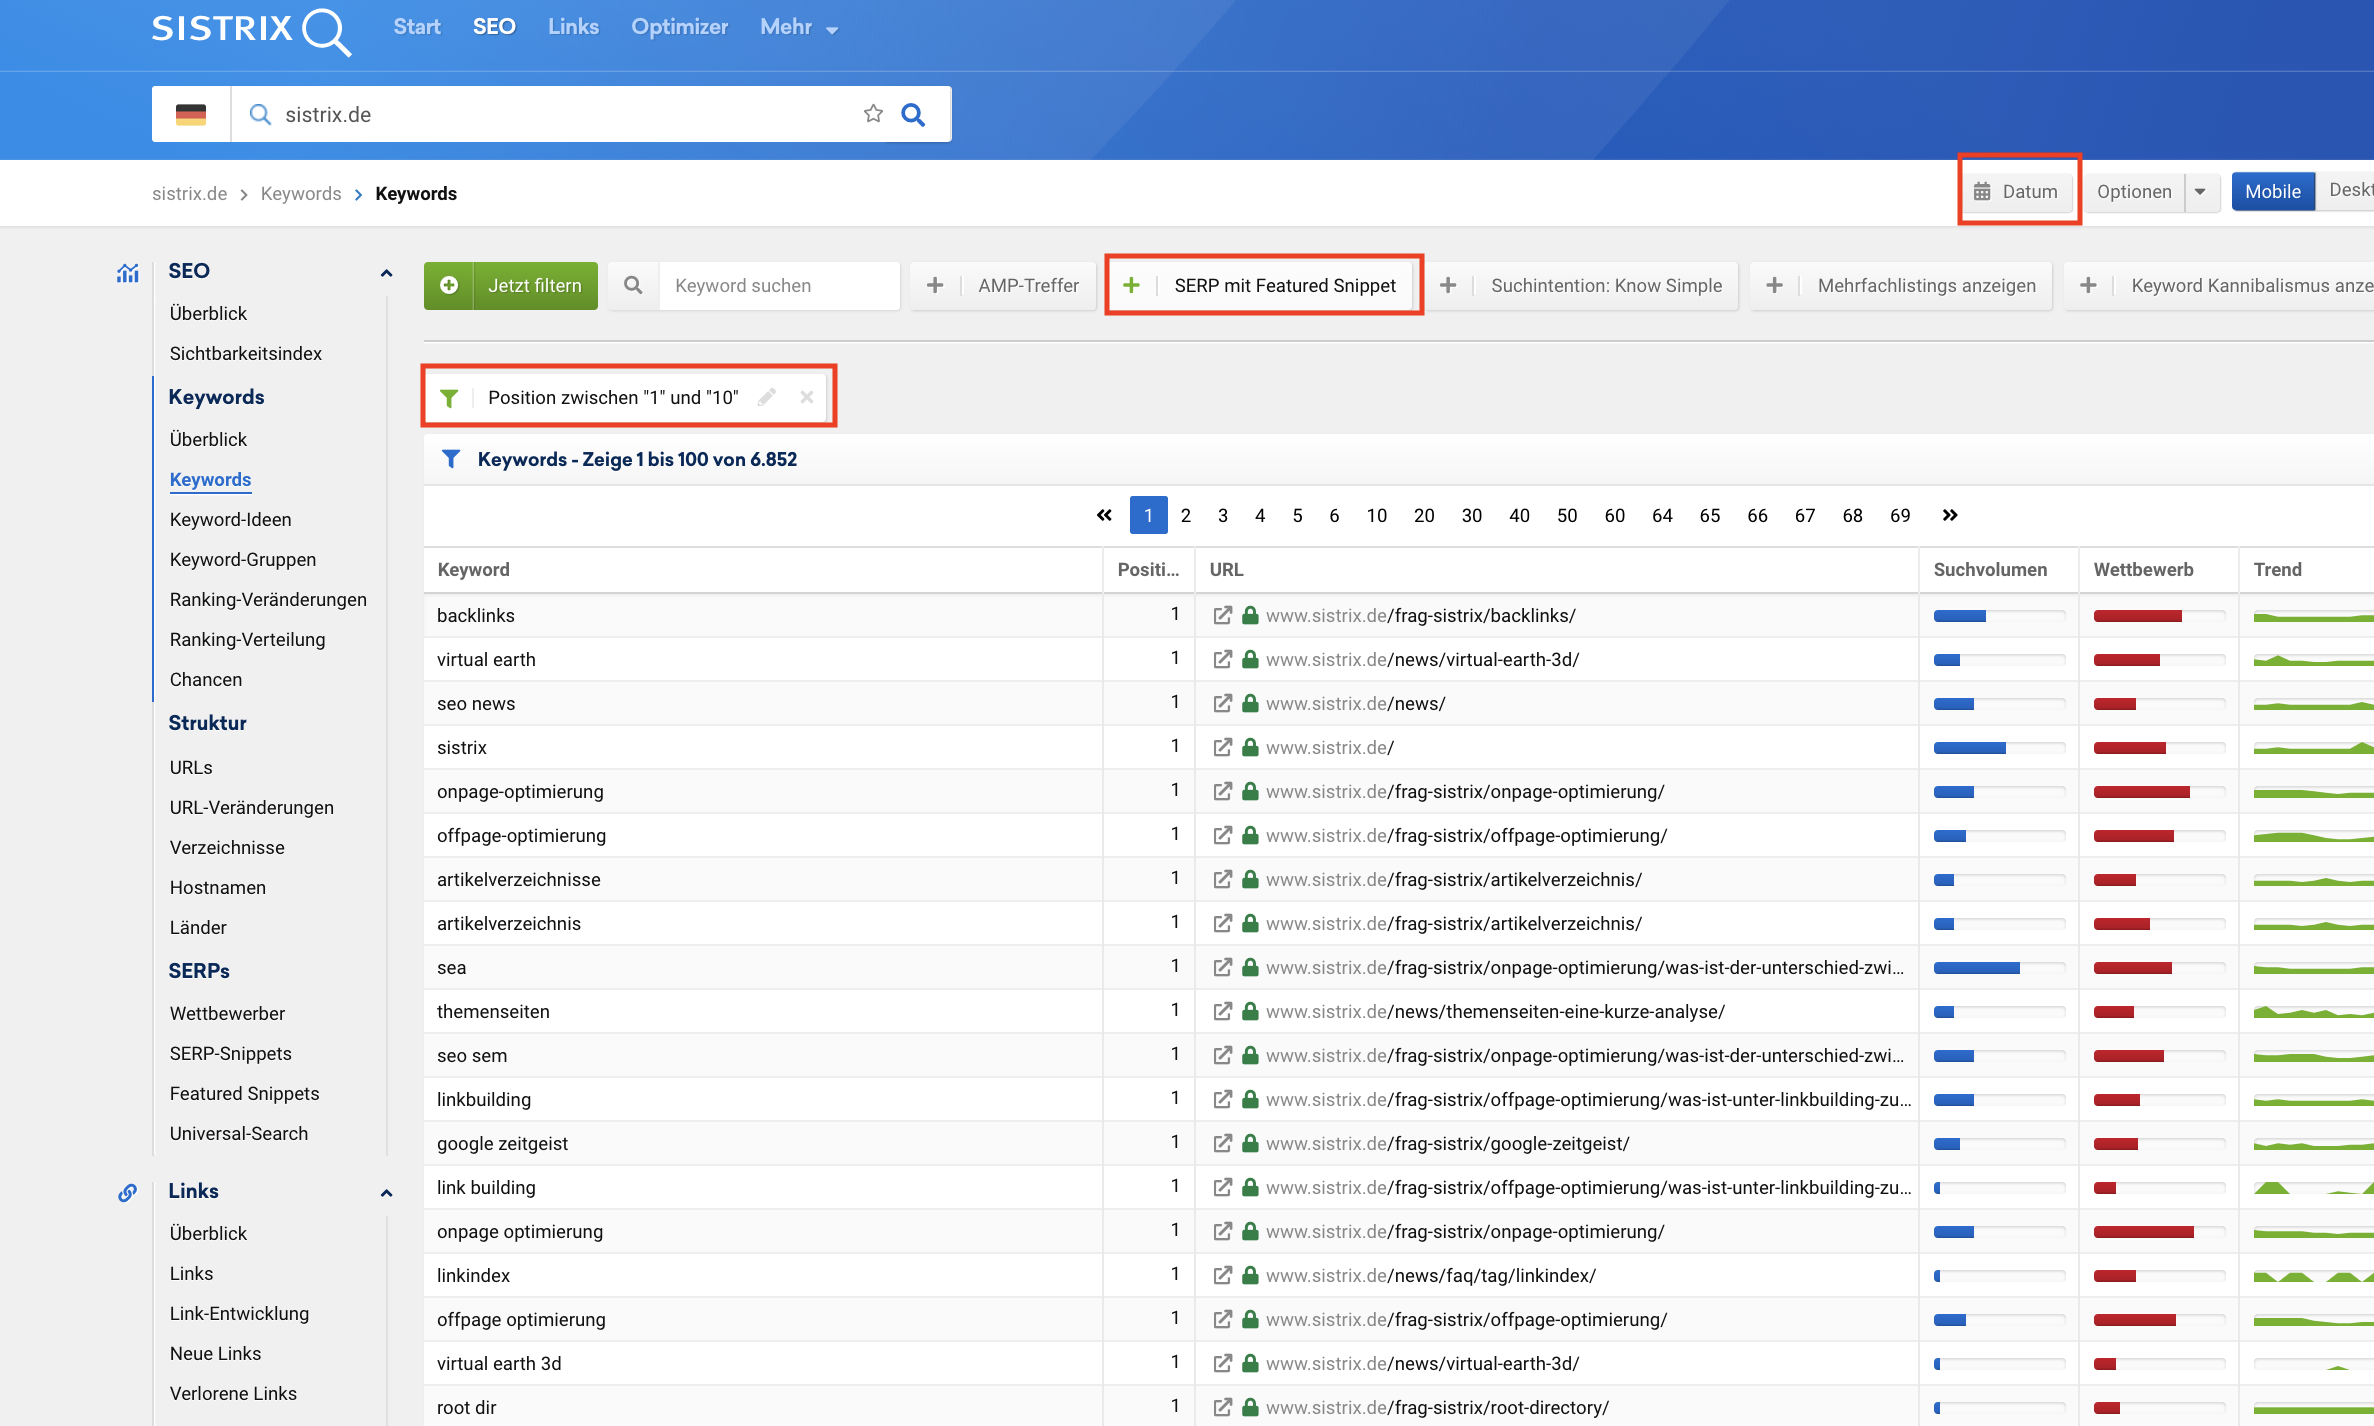Open external link icon for virtual earth row

(1222, 659)
